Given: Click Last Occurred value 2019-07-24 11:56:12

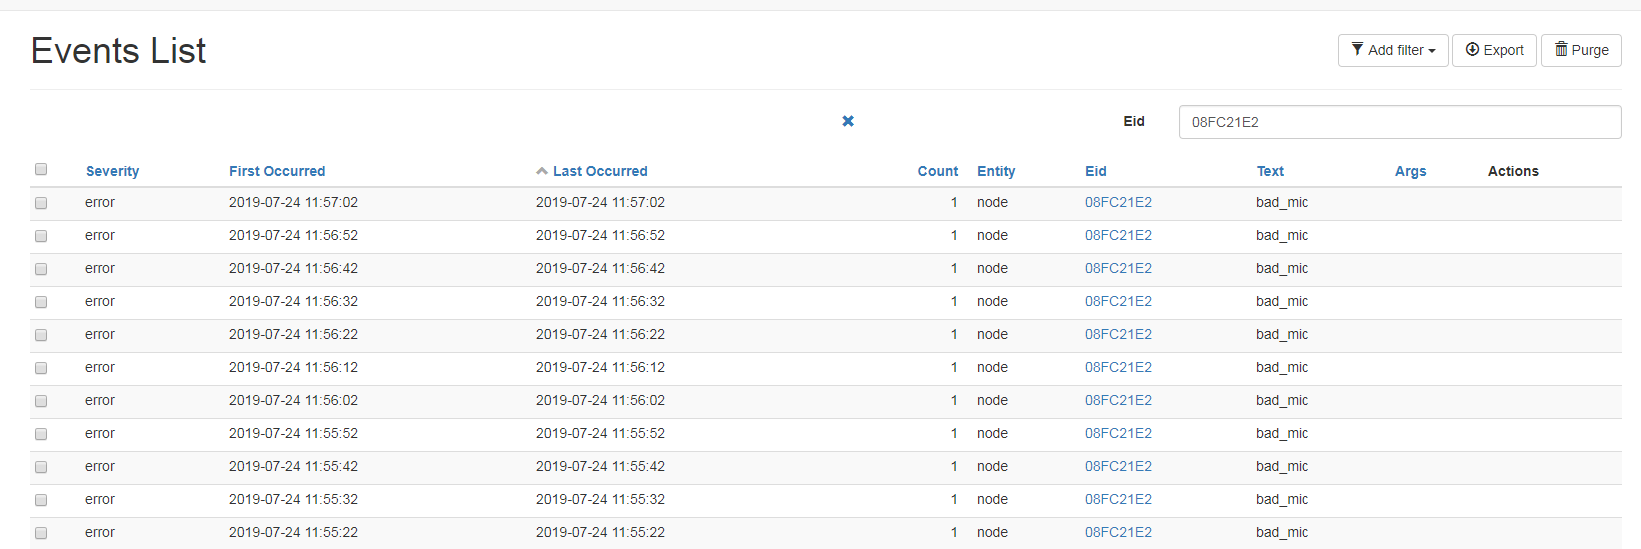Looking at the screenshot, I should [x=600, y=367].
